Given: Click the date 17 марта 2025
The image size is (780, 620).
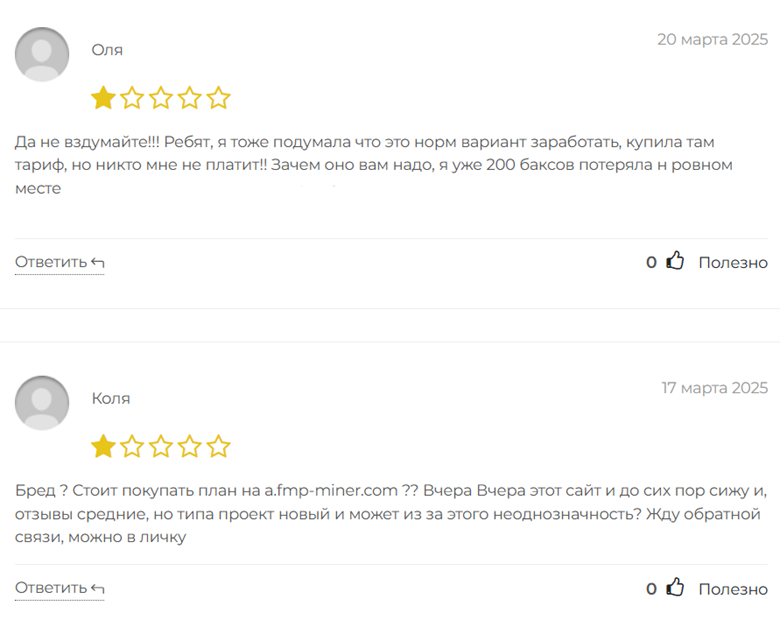Looking at the screenshot, I should click(714, 388).
